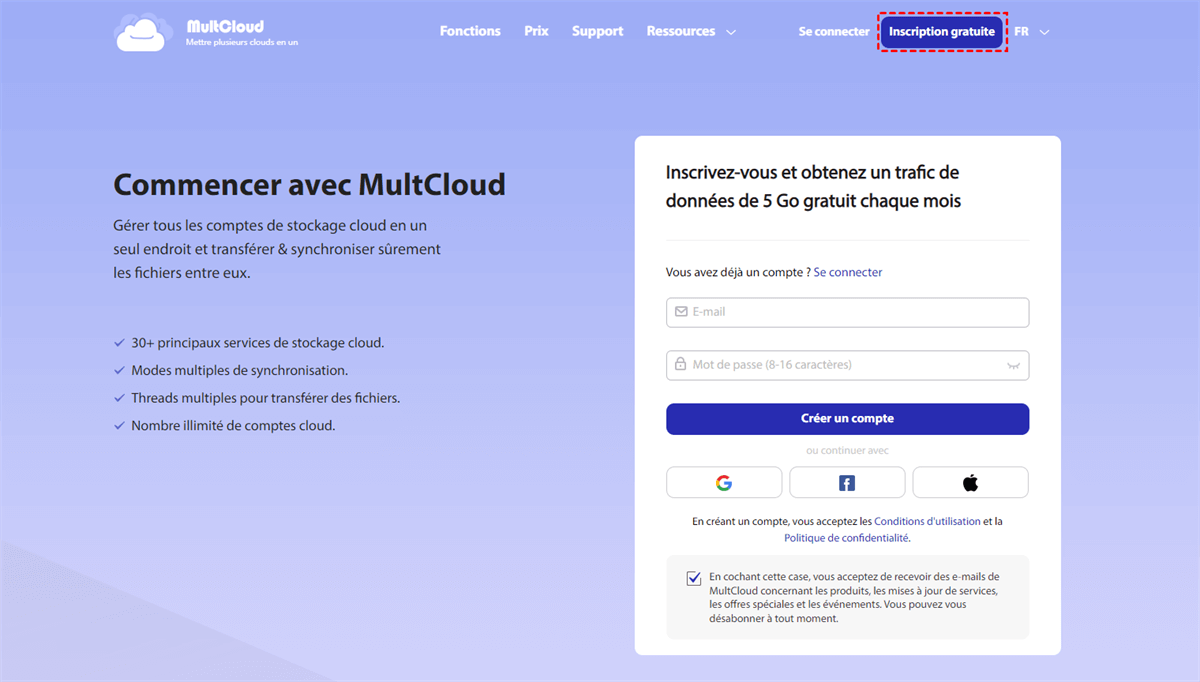Expand the Ressources menu chevron
The width and height of the screenshot is (1200, 682).
(x=731, y=32)
